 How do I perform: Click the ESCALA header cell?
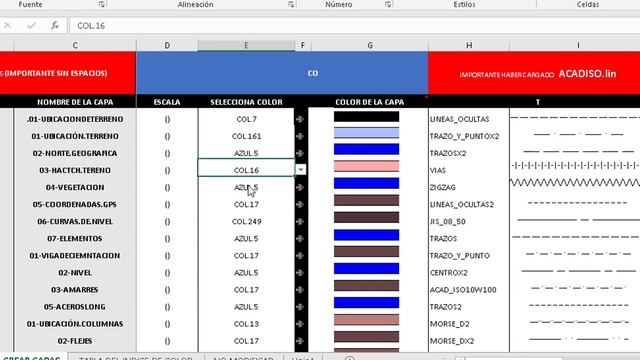[x=167, y=102]
